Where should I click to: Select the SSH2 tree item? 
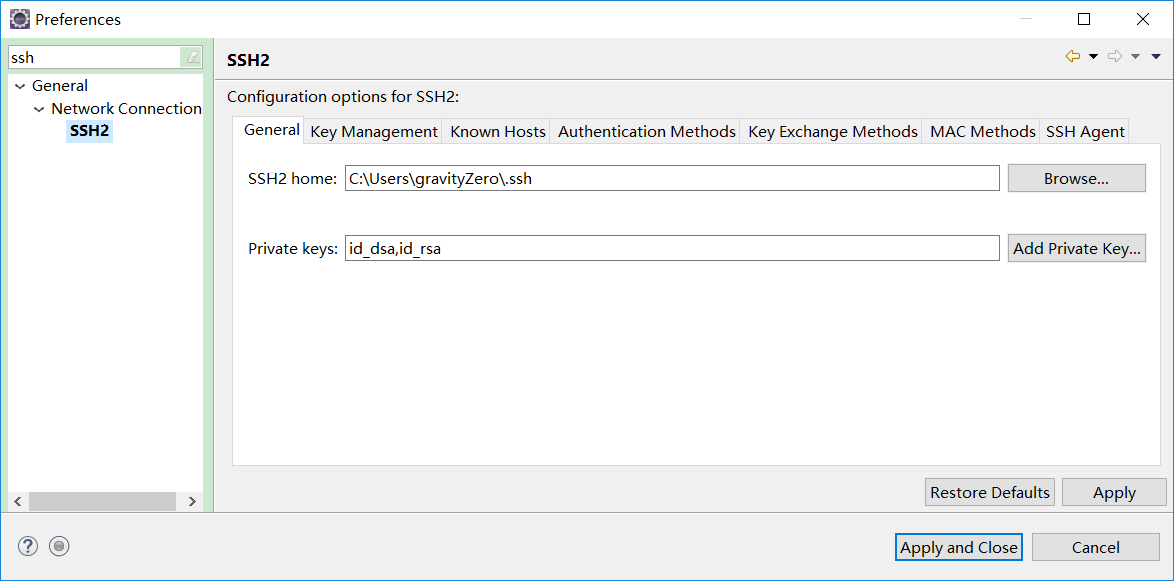pos(89,131)
